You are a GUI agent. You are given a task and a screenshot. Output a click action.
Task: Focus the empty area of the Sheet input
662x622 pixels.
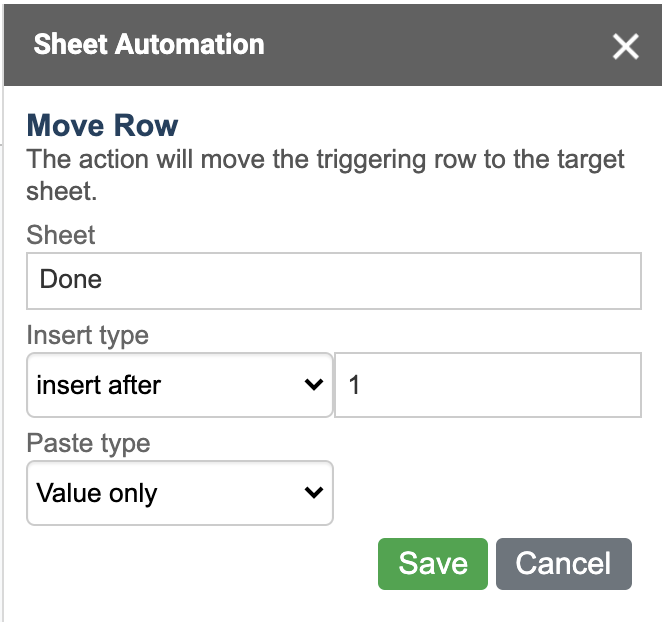[372, 281]
